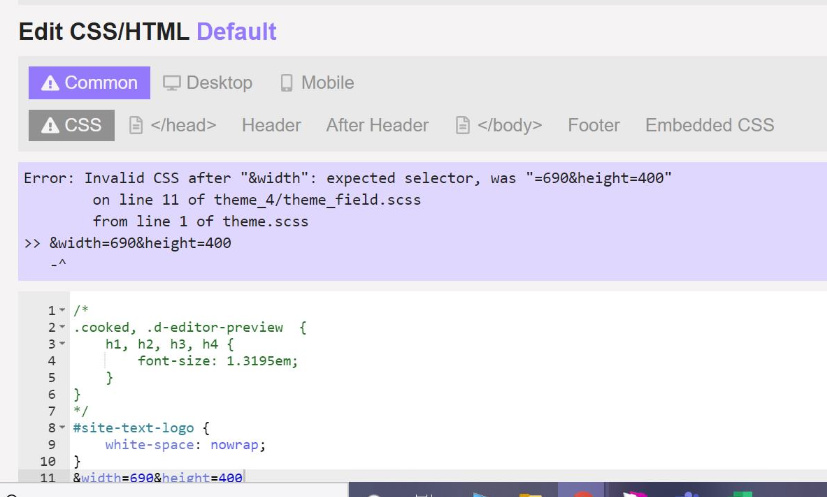Click the "Edit CSS/HTML" heading text
827x497 pixels.
pyautogui.click(x=104, y=32)
